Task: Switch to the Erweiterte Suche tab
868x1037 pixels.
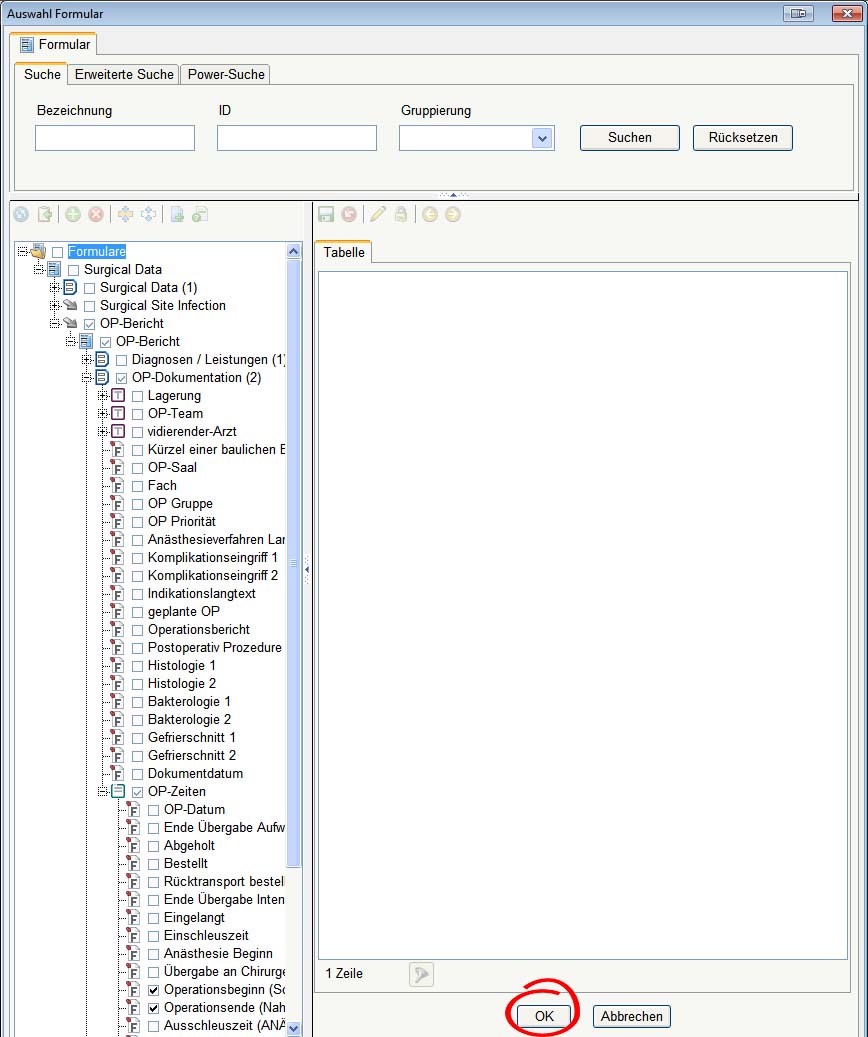Action: 124,75
